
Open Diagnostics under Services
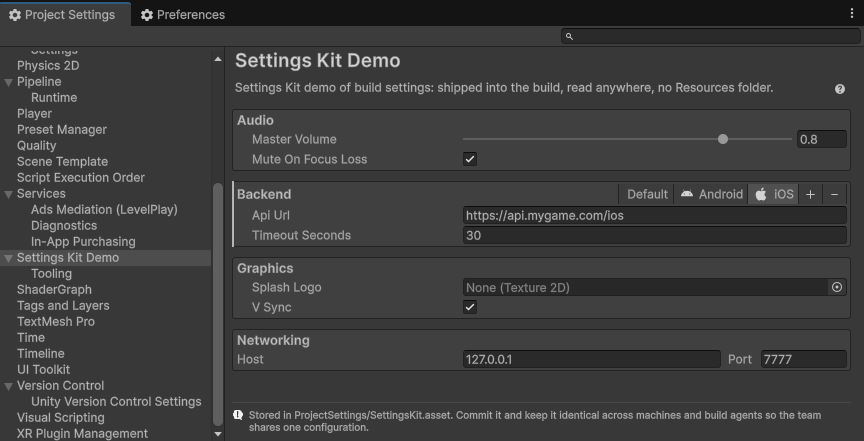pos(64,225)
